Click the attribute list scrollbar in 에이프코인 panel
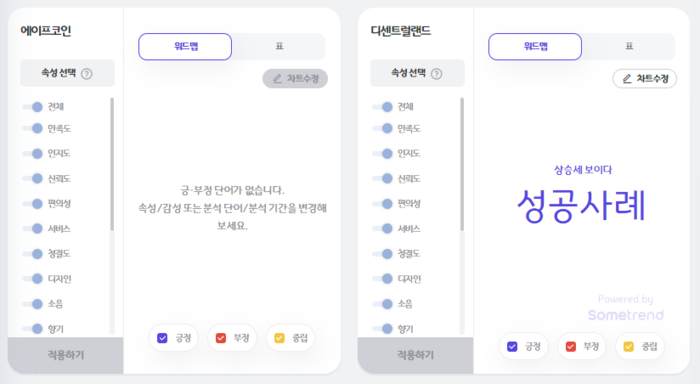 point(112,164)
